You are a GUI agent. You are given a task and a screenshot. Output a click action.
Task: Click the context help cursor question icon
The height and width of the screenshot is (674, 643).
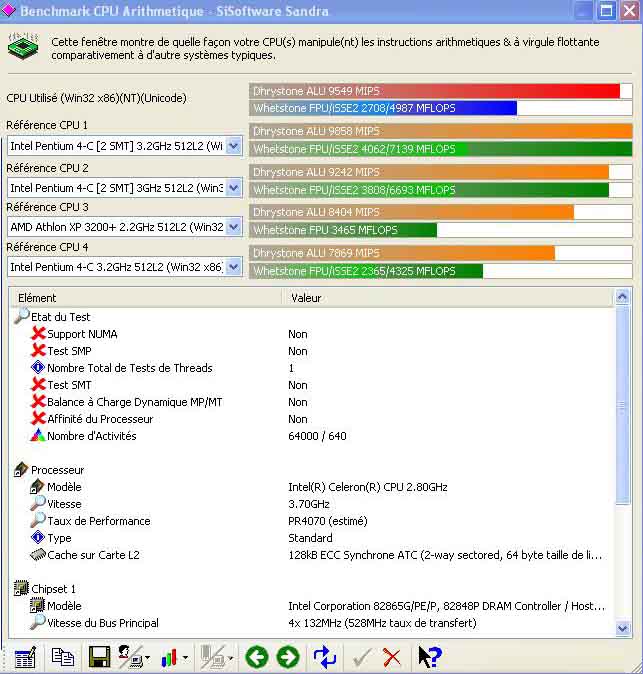[x=429, y=657]
